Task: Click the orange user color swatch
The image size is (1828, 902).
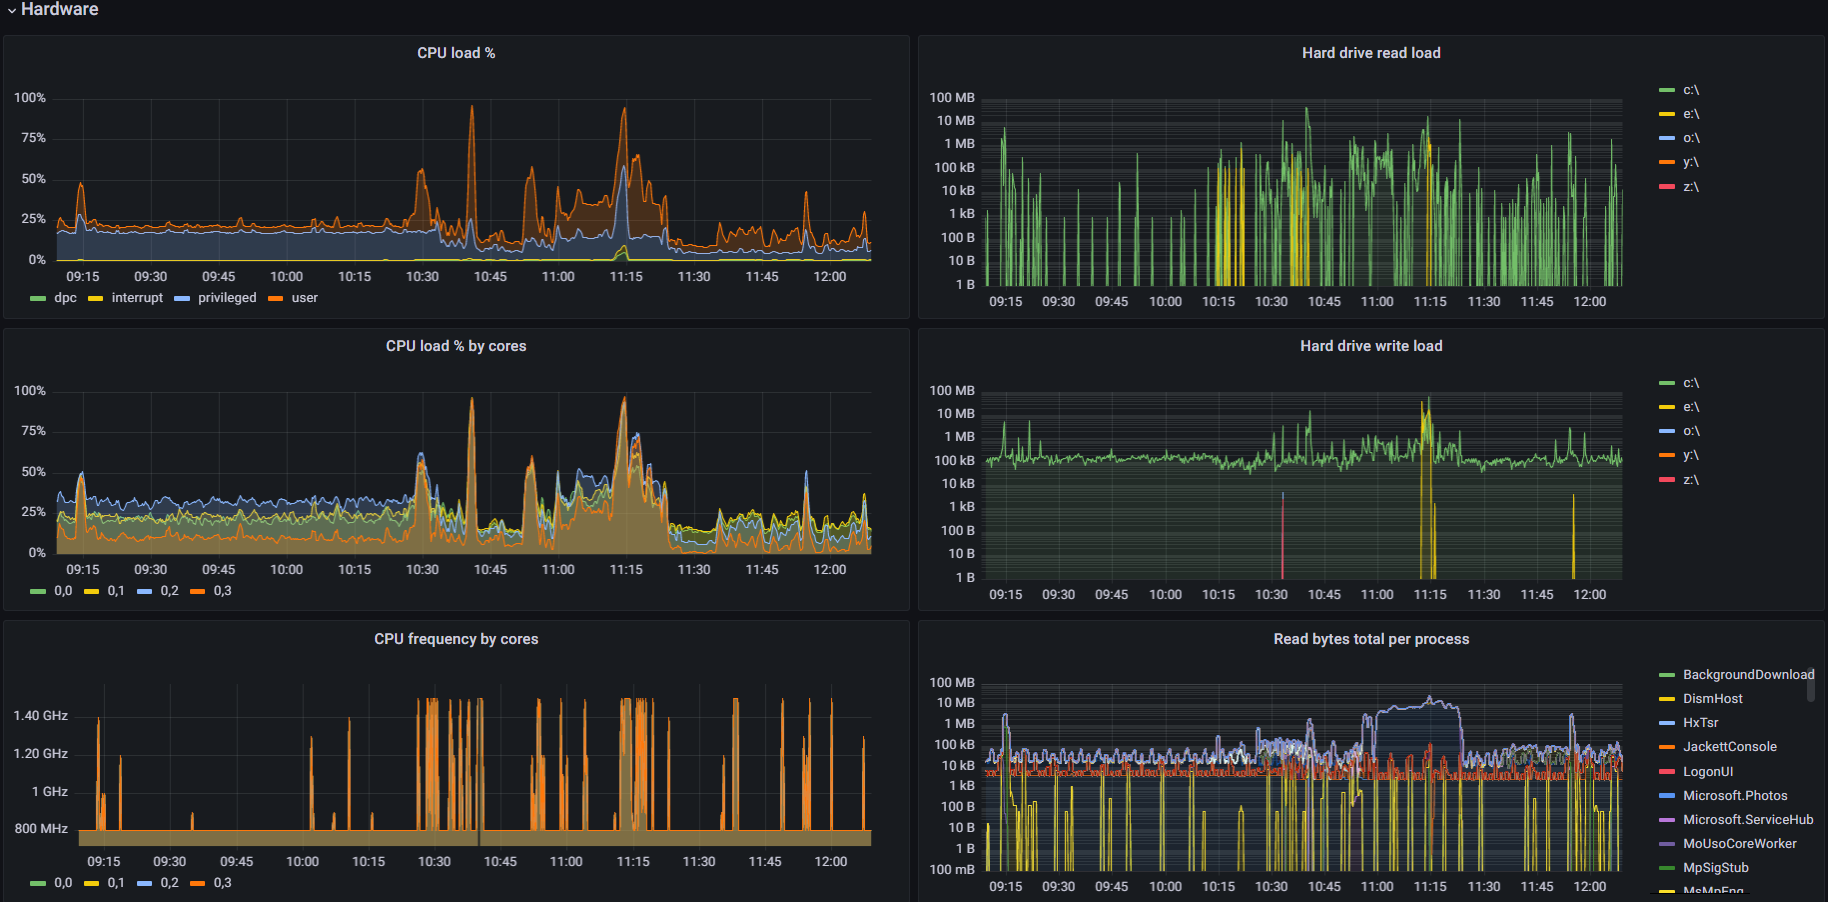Action: pyautogui.click(x=276, y=299)
